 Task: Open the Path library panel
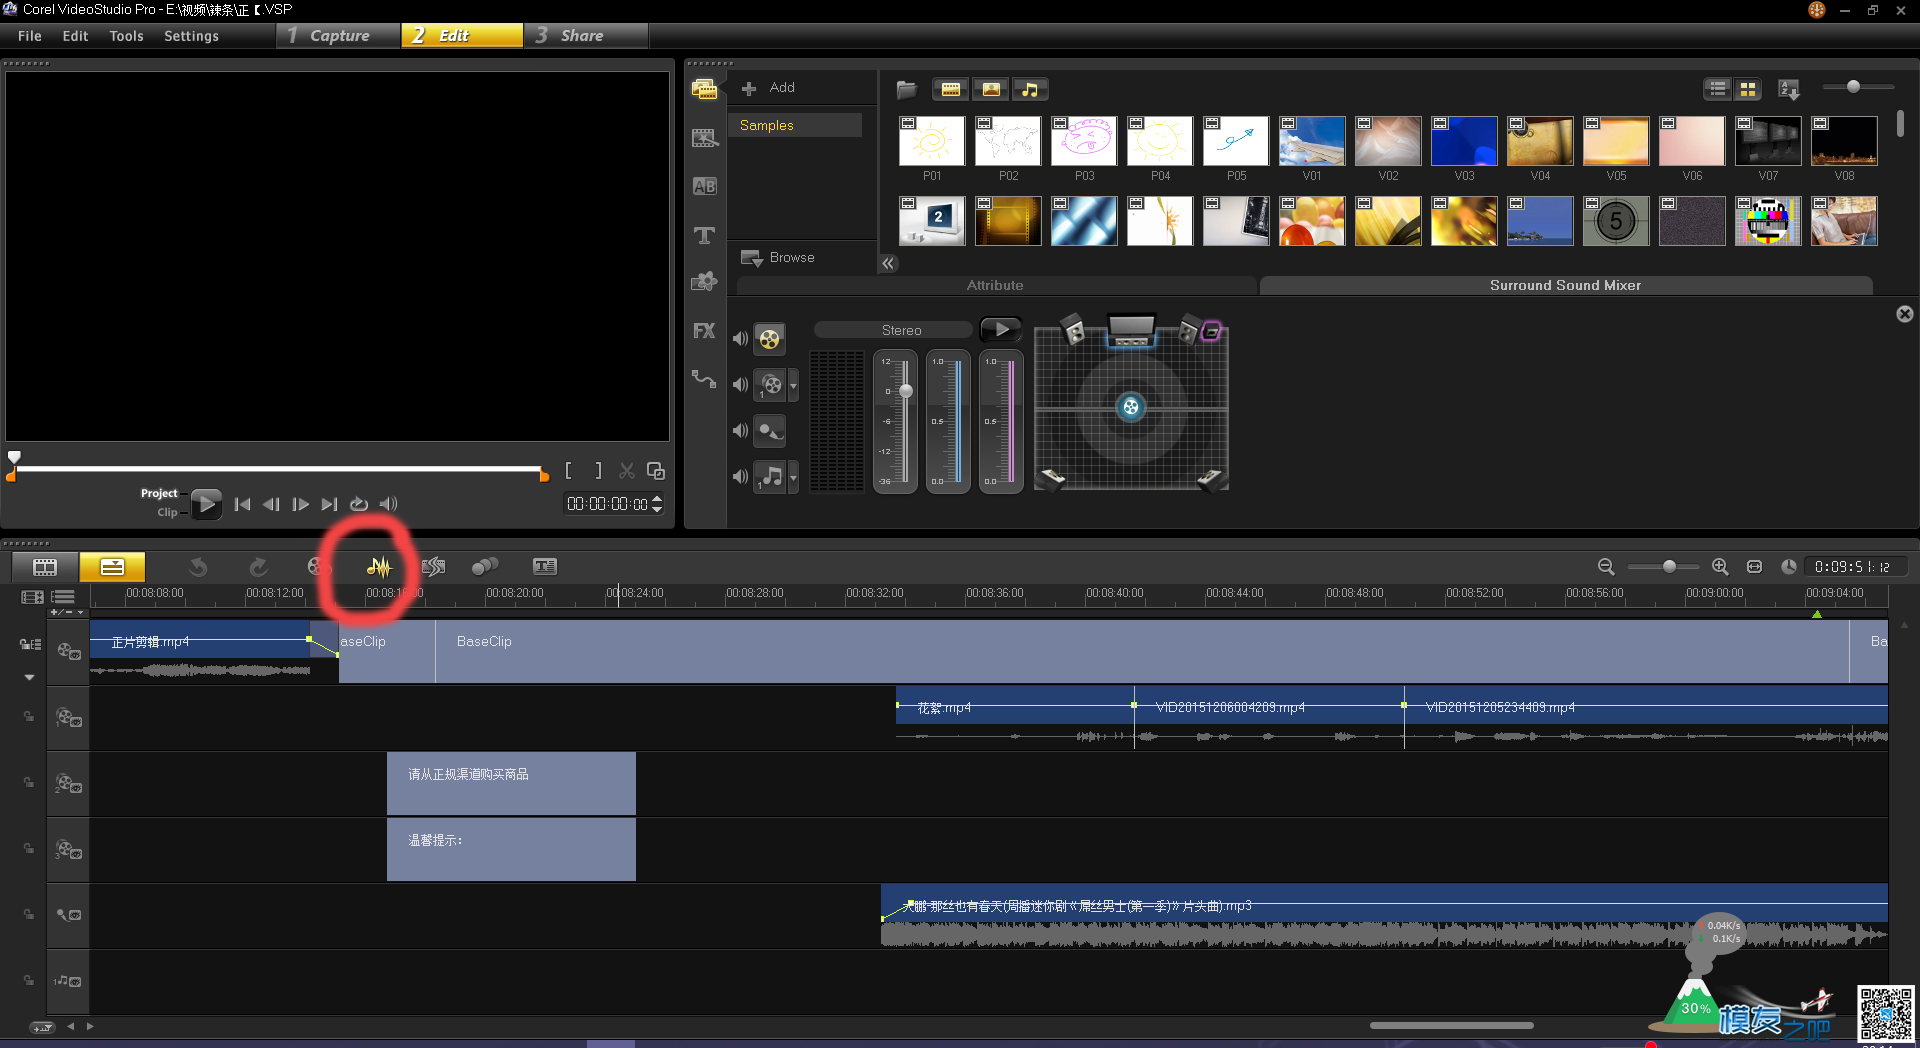704,379
